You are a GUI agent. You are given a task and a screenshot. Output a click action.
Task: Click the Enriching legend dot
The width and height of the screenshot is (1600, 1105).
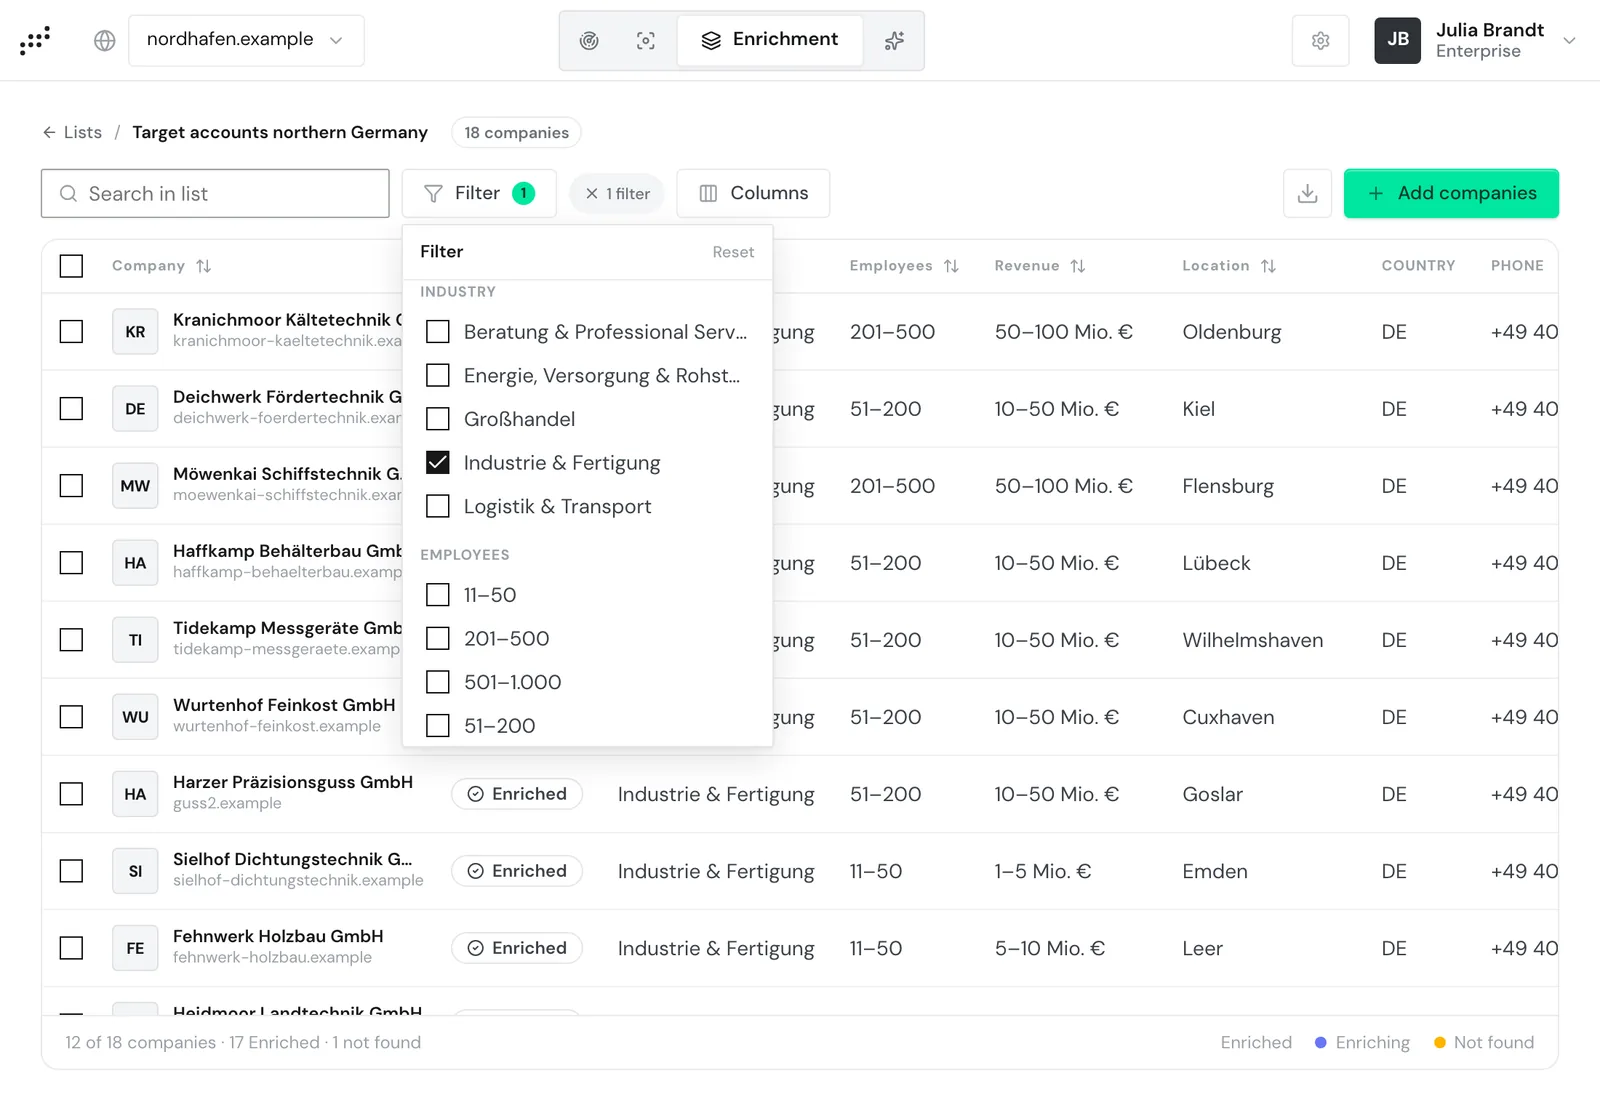tap(1320, 1043)
